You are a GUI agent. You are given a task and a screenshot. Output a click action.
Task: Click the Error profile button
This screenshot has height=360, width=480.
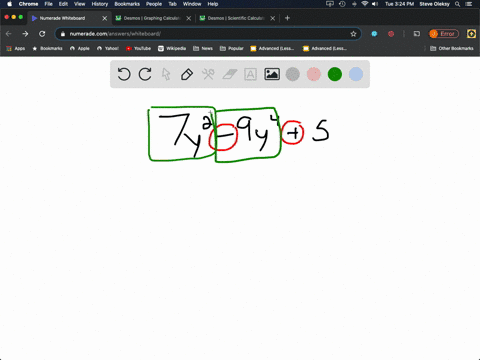pyautogui.click(x=444, y=34)
